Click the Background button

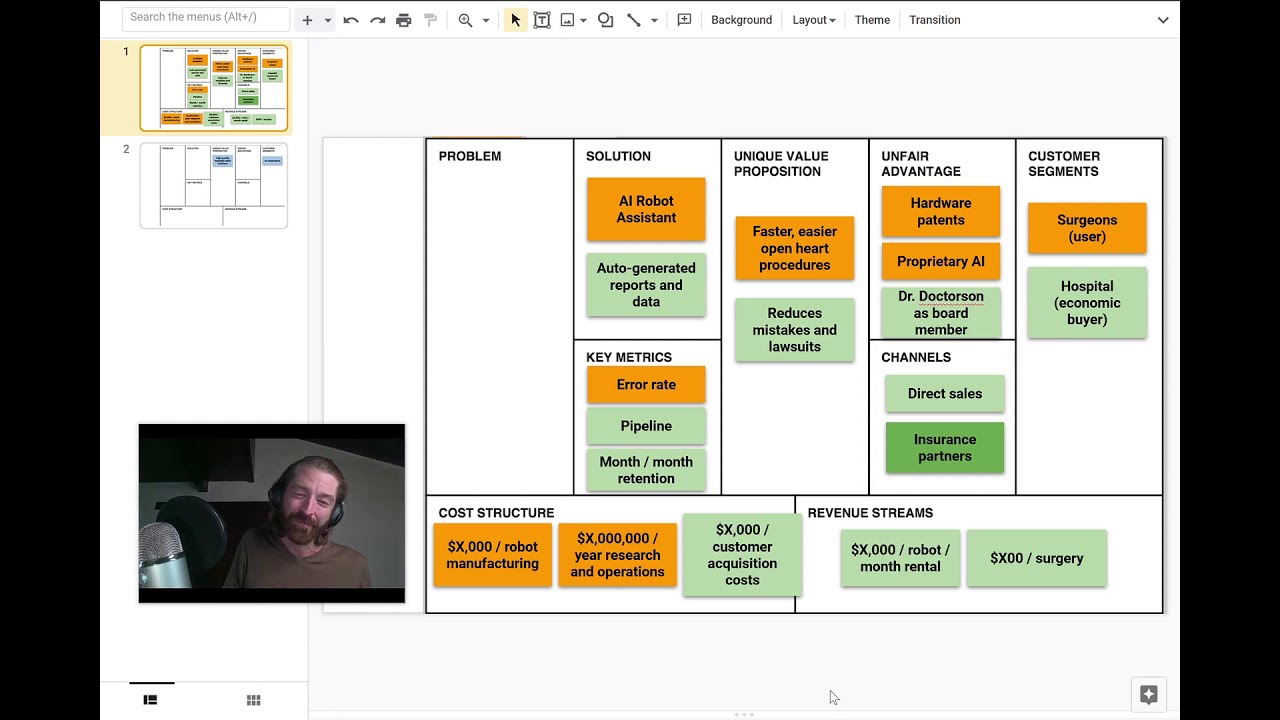tap(741, 20)
